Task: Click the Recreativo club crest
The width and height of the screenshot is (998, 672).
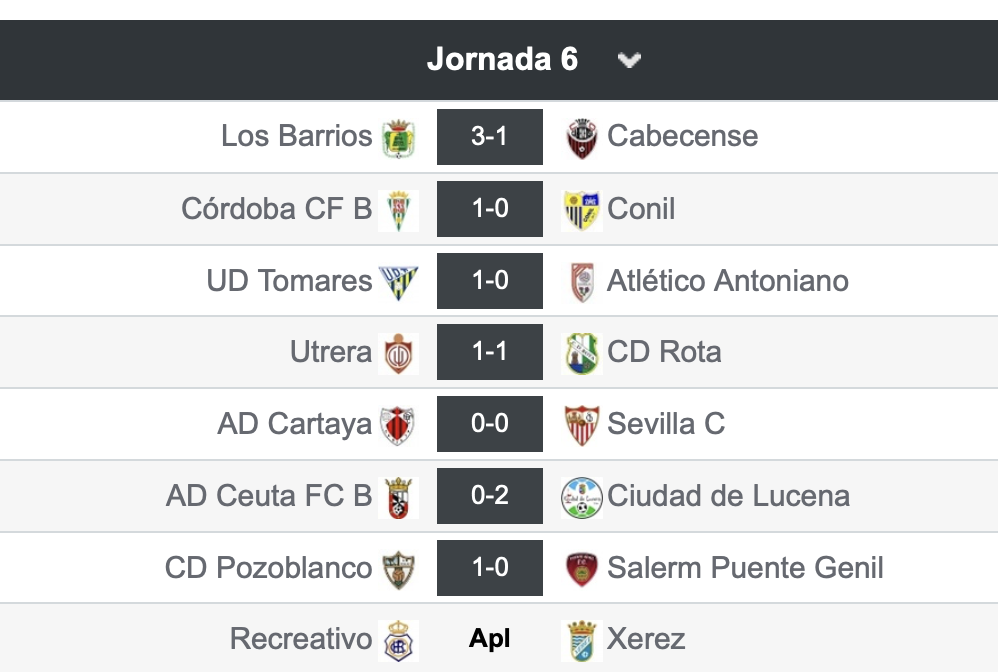Action: point(398,641)
